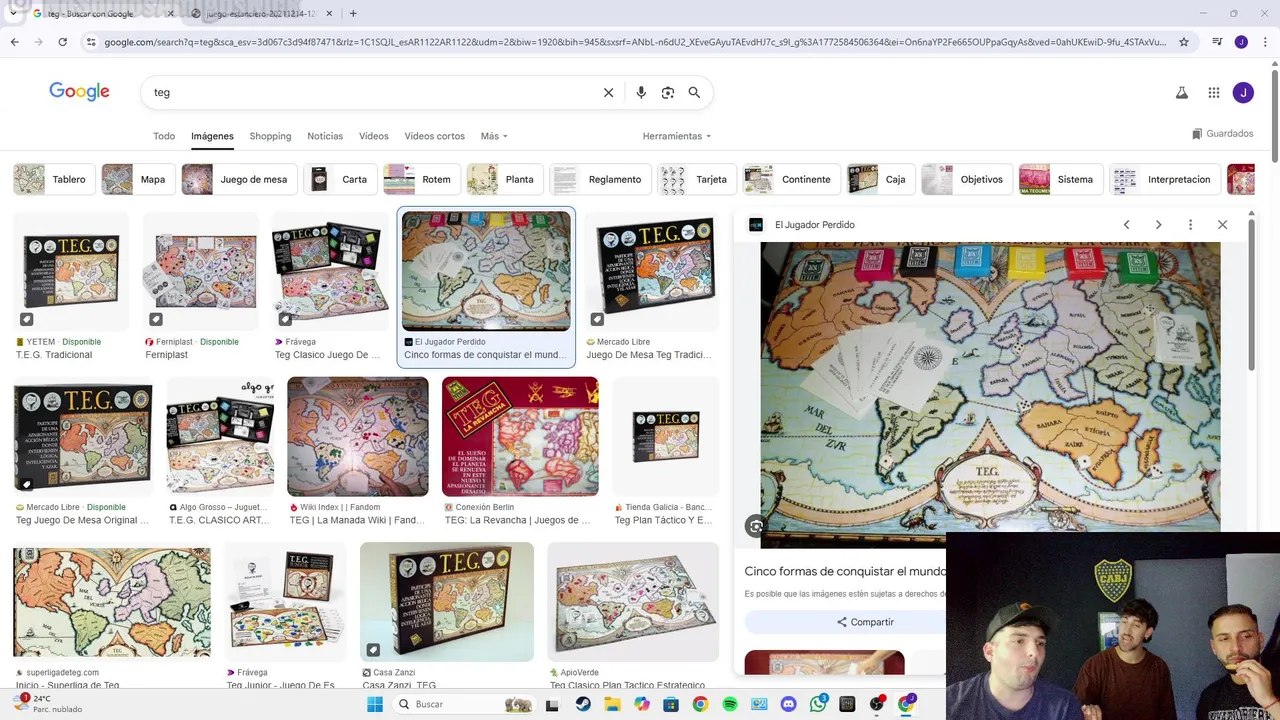Click the browser address bar URL
The image size is (1280, 720).
point(635,42)
